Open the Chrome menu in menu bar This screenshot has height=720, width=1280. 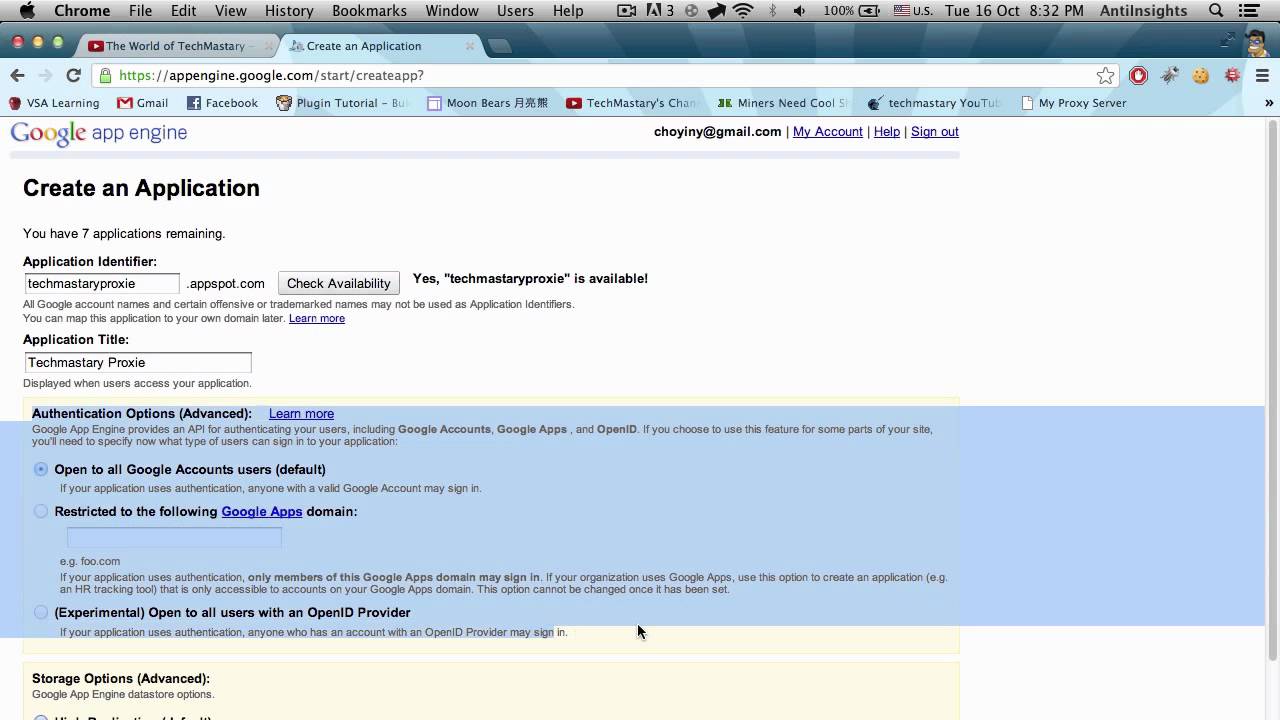(x=82, y=11)
